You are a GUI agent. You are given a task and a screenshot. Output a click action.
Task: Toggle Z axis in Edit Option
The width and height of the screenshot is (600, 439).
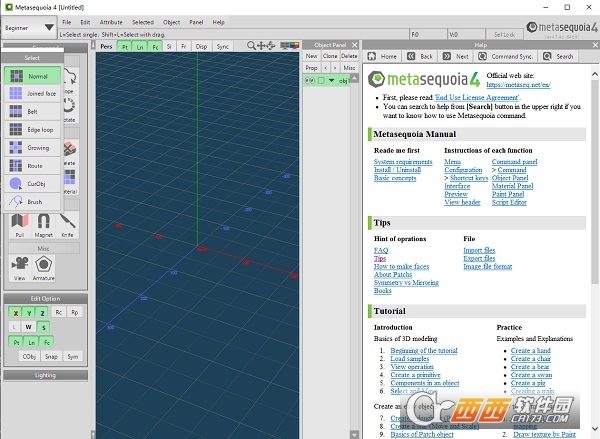[42, 313]
